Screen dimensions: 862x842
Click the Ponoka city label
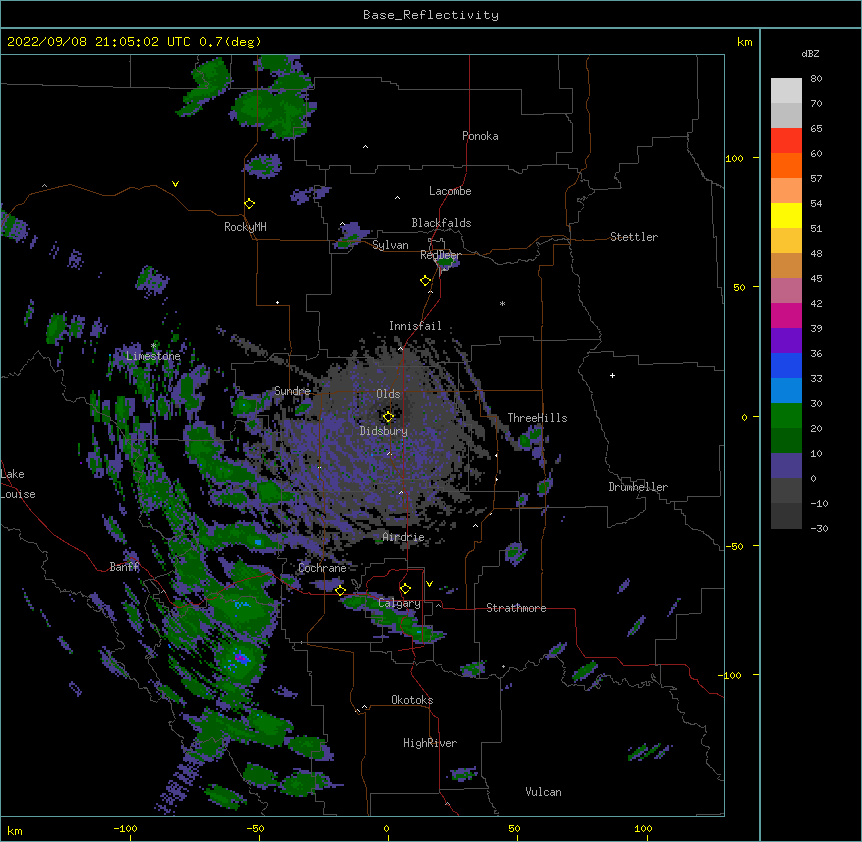pos(480,136)
